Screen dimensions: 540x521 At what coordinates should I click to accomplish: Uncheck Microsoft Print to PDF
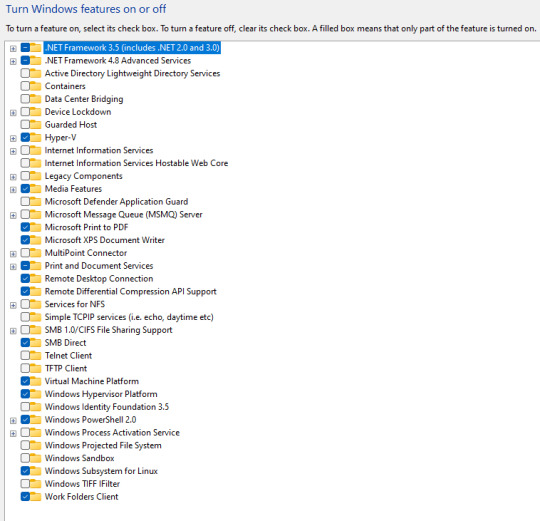point(25,227)
